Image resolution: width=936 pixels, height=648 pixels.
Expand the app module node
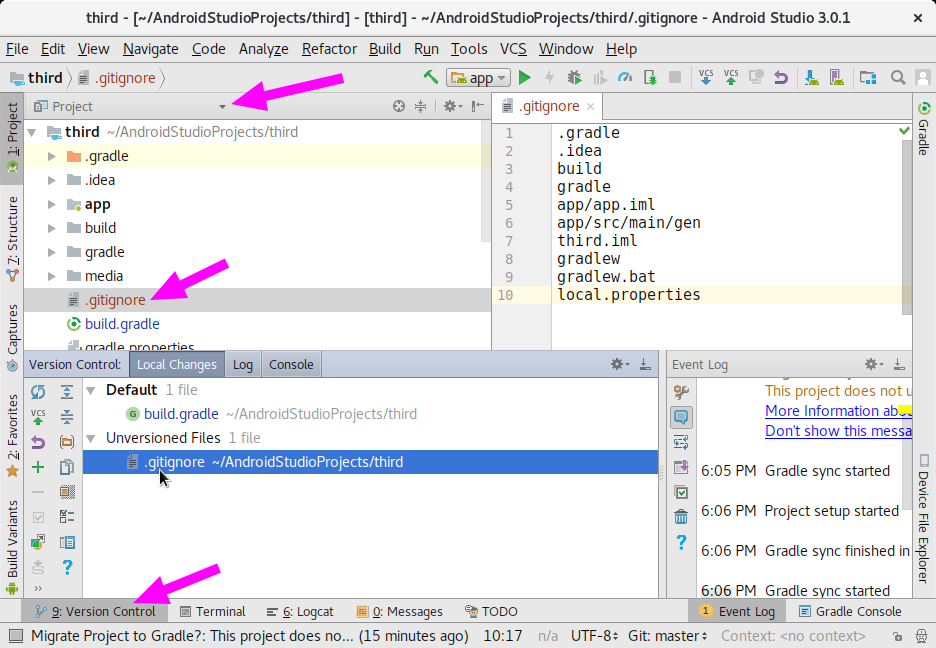[52, 204]
